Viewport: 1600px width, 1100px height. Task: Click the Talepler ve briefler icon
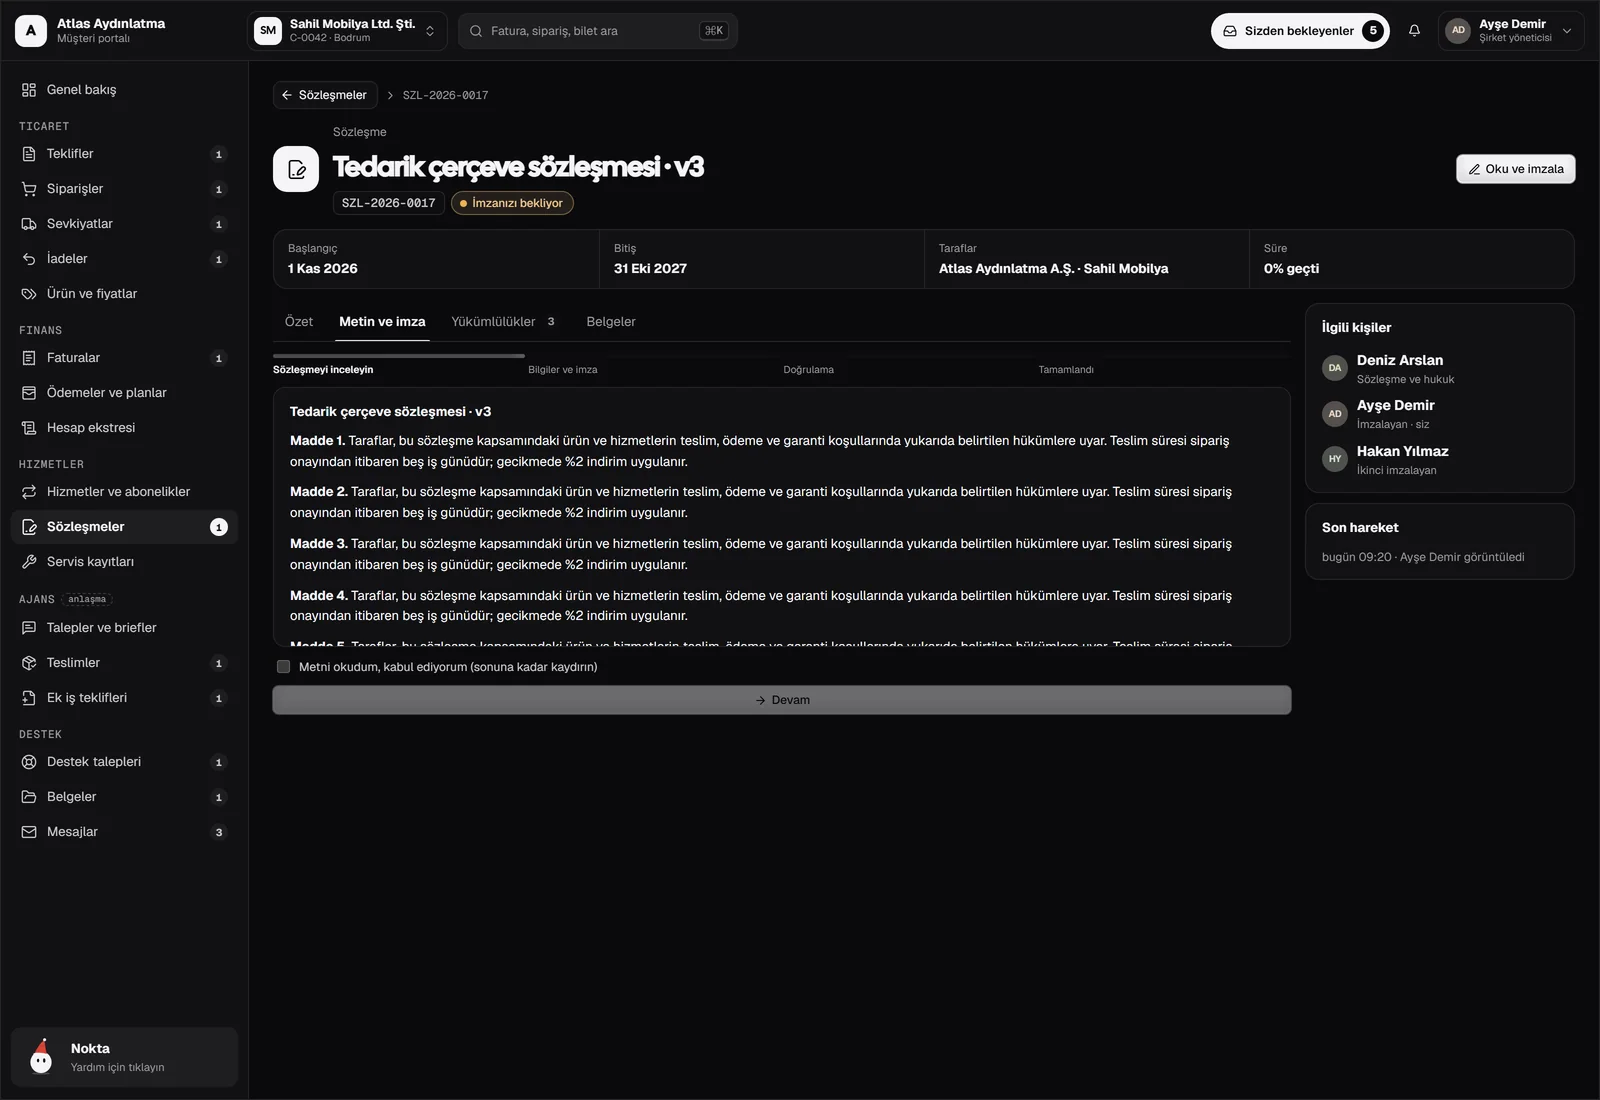click(x=29, y=628)
